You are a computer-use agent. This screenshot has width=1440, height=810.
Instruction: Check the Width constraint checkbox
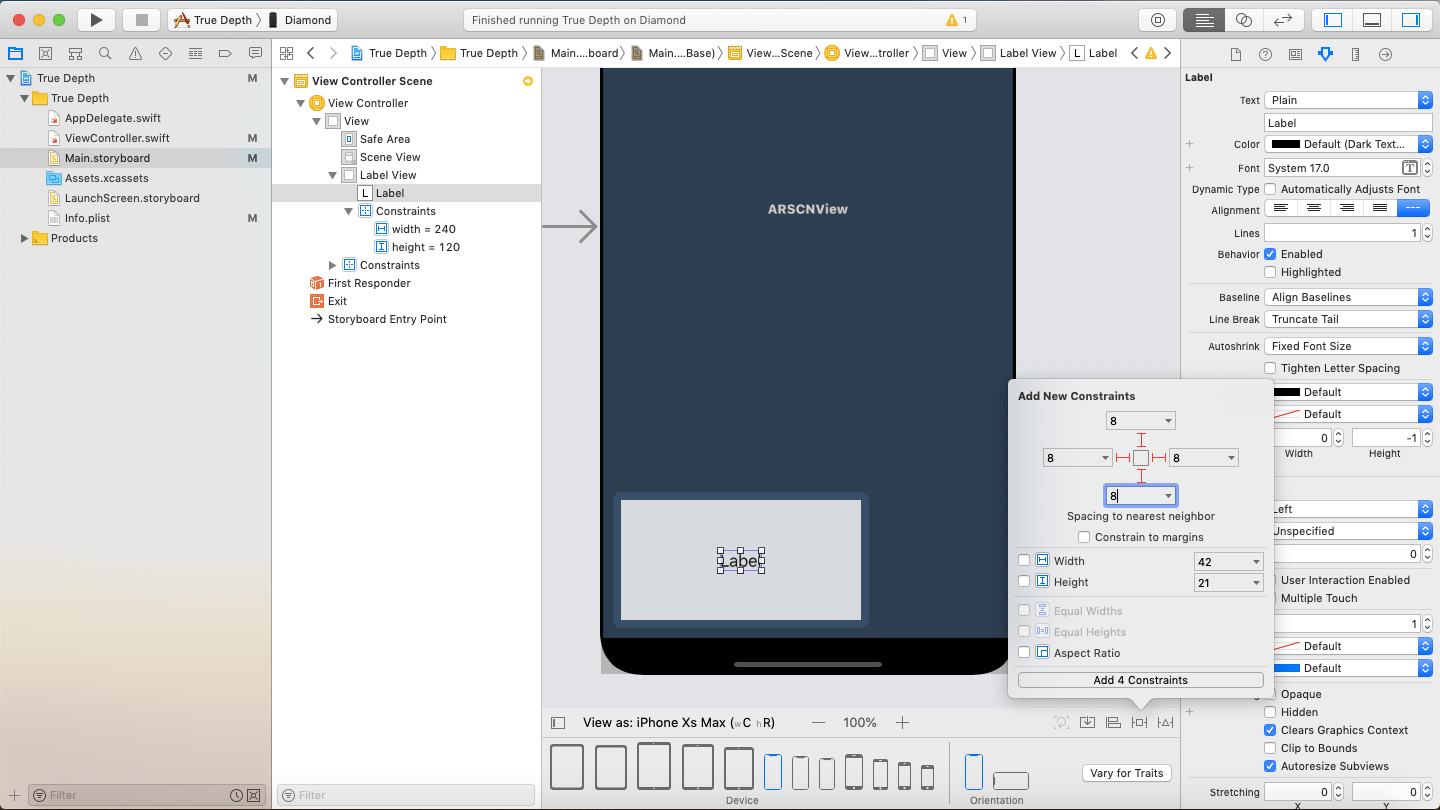pos(1023,561)
